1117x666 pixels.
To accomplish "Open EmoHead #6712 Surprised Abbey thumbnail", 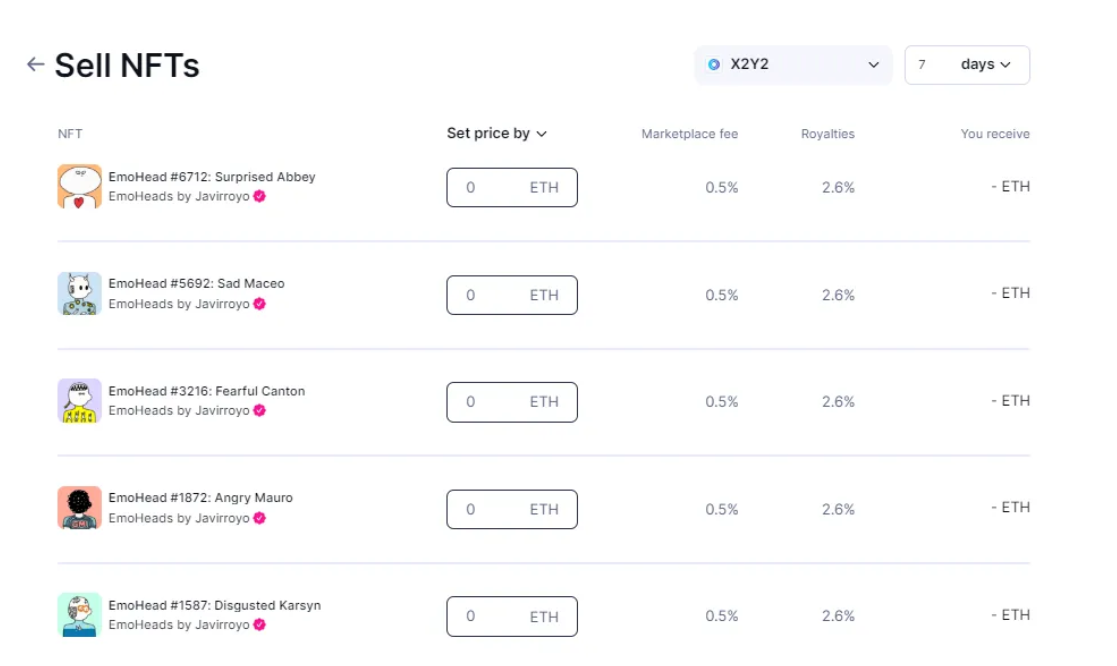I will click(79, 187).
